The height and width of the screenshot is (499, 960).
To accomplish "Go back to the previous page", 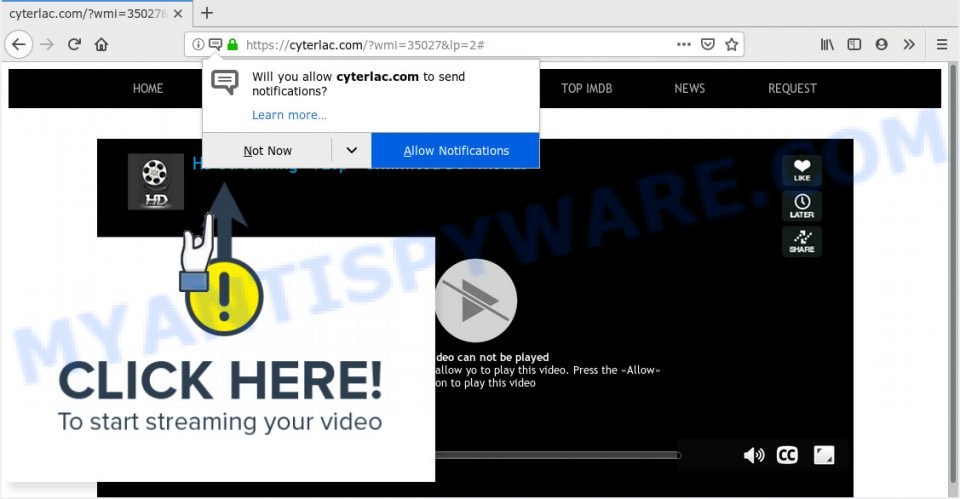I will 19,45.
